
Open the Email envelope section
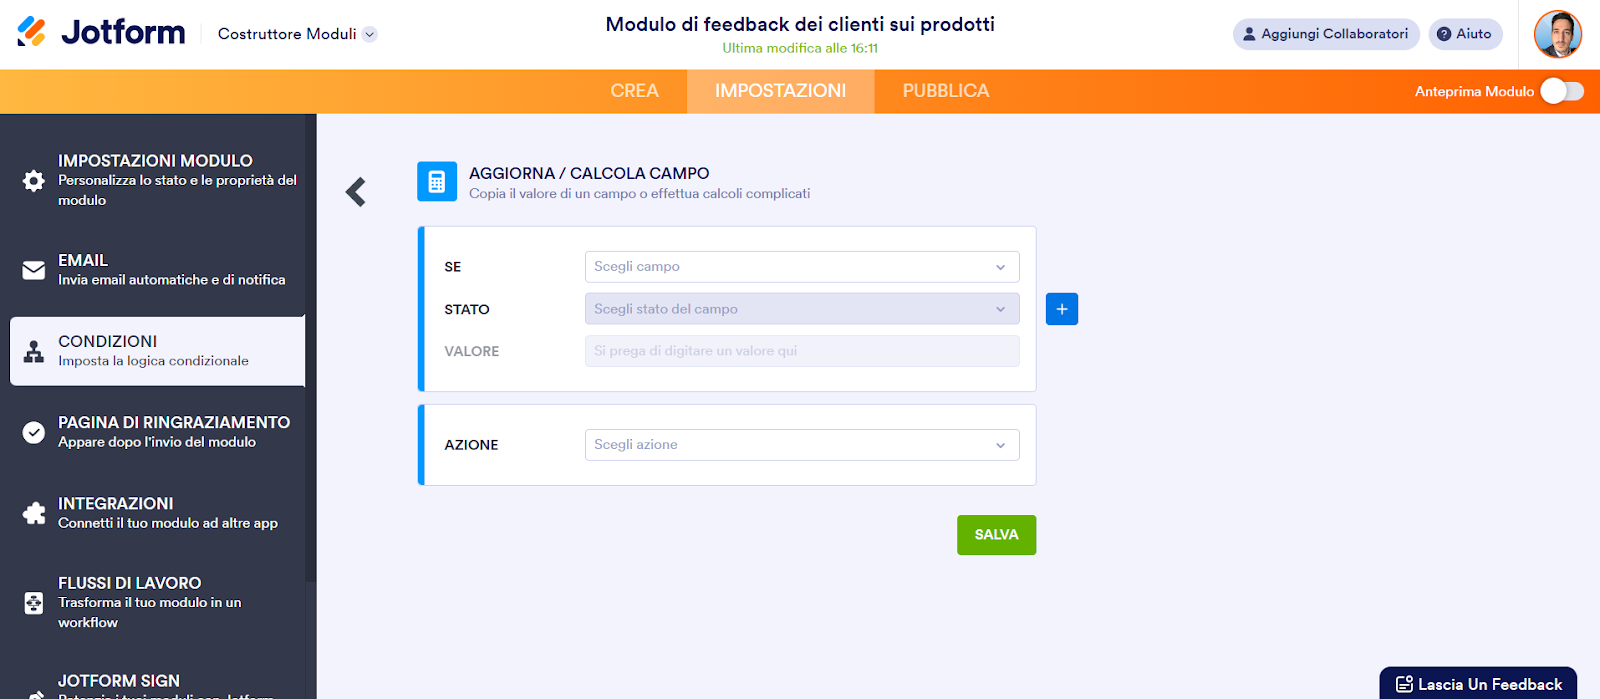[x=157, y=270]
